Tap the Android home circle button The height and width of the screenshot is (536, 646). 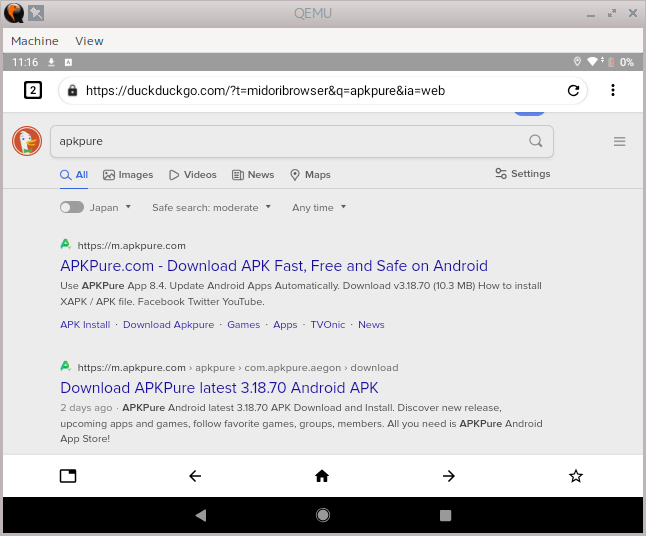point(323,515)
